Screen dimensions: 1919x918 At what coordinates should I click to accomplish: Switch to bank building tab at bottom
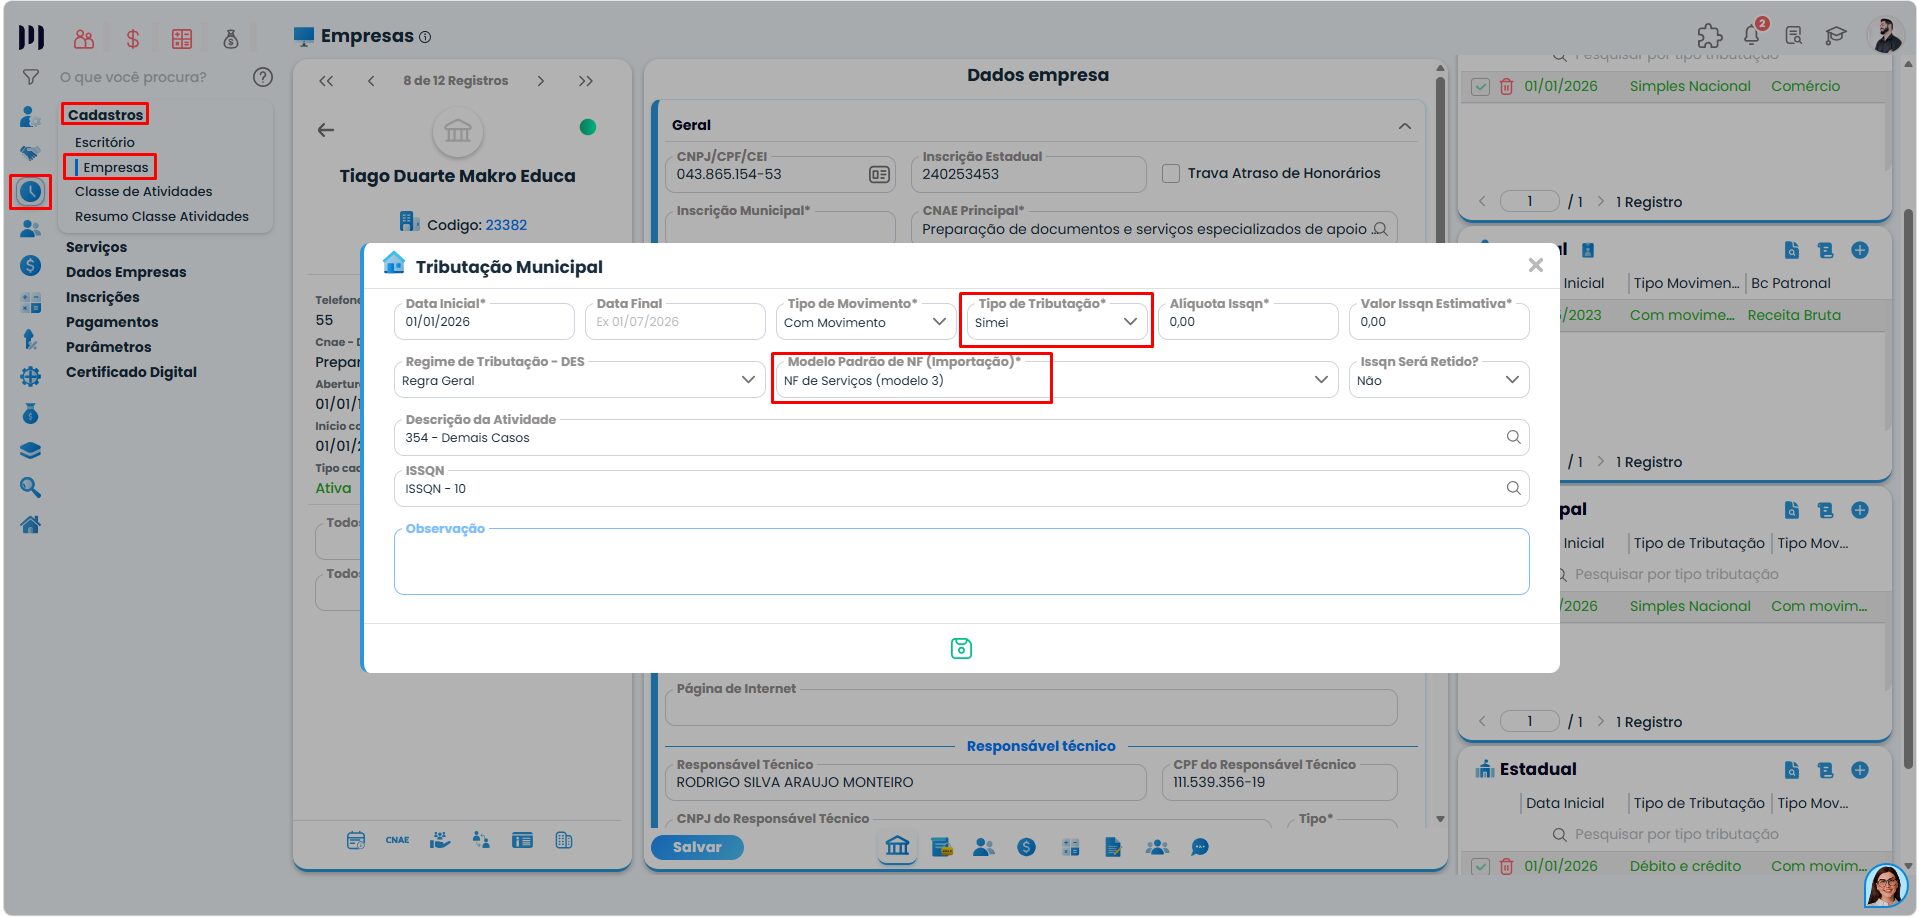tap(898, 846)
